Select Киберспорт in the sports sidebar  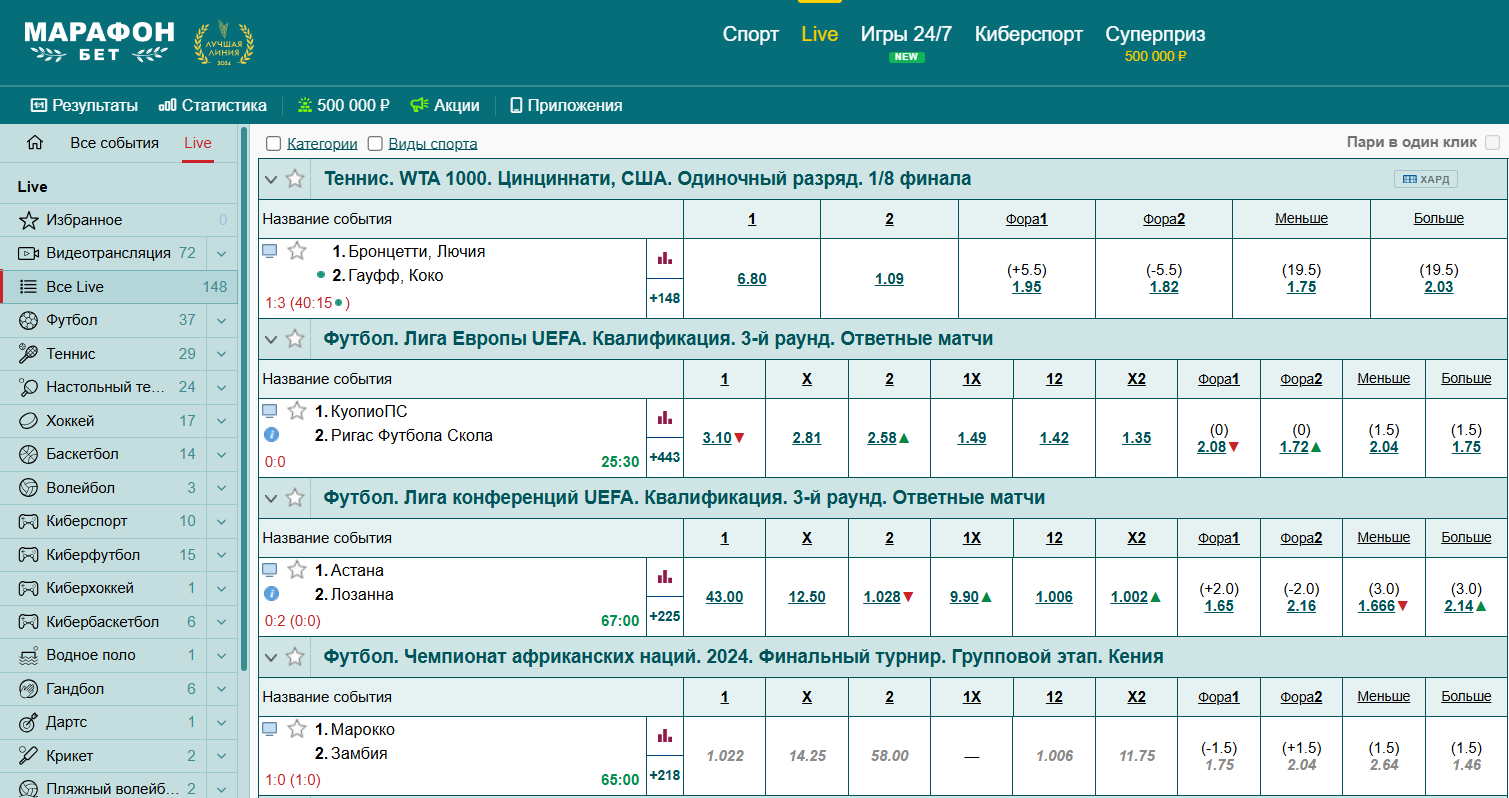103,521
